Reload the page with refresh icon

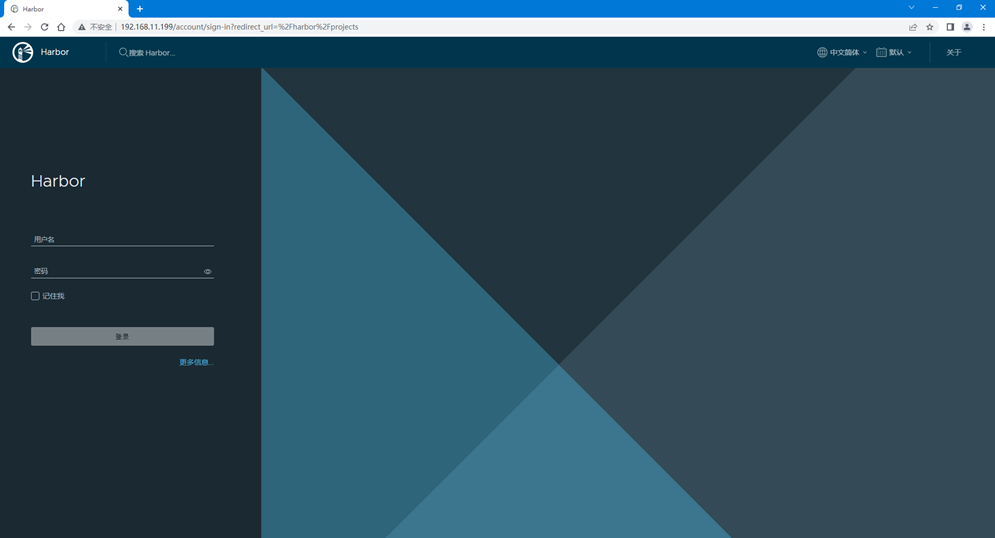(44, 27)
